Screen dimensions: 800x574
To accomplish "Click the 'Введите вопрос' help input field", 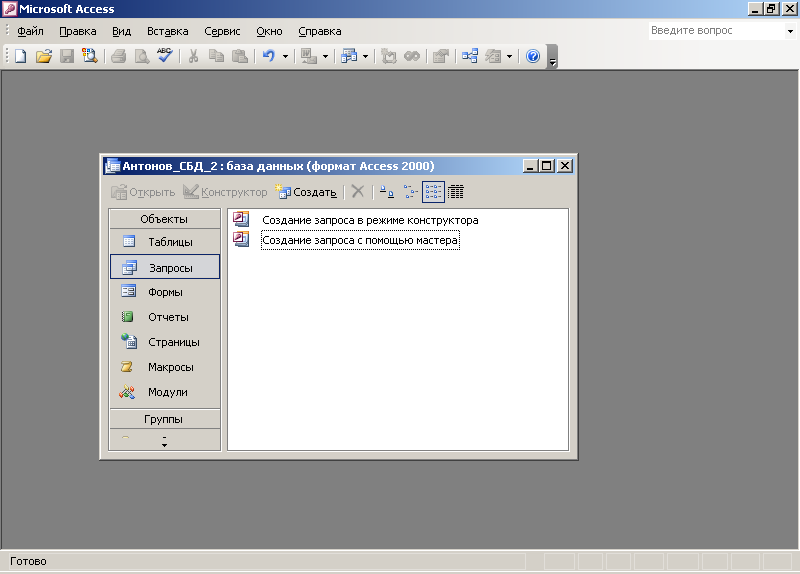I will point(717,31).
